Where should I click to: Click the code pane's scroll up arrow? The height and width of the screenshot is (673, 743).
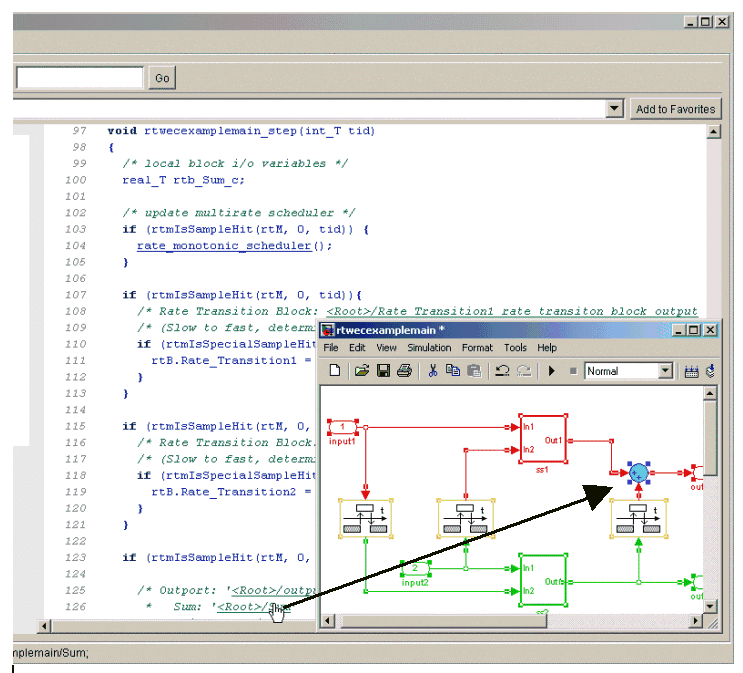click(x=713, y=132)
